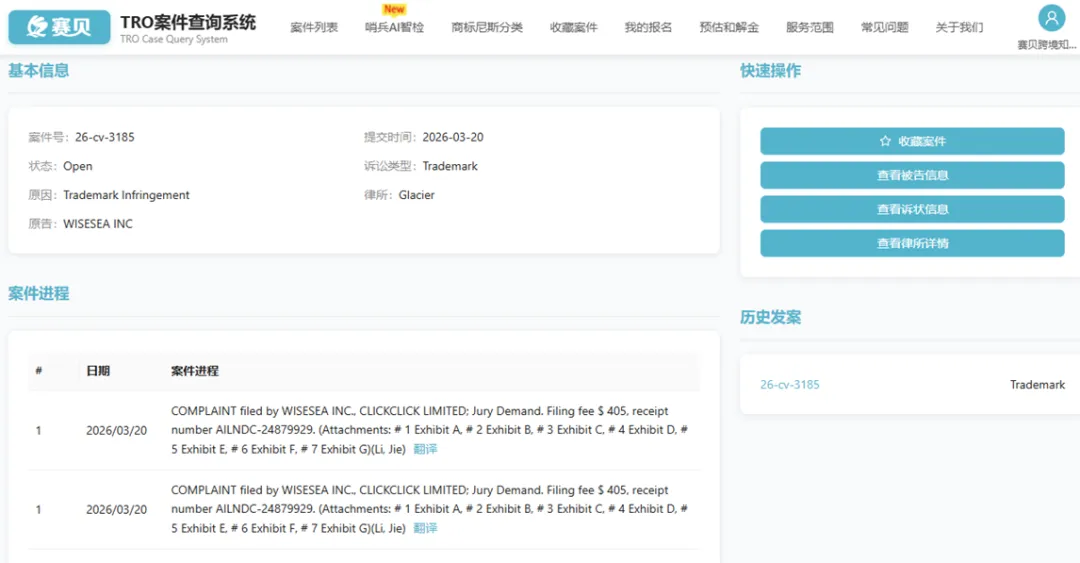Click the 快速操作 section heading
Image resolution: width=1080 pixels, height=563 pixels.
(x=770, y=70)
